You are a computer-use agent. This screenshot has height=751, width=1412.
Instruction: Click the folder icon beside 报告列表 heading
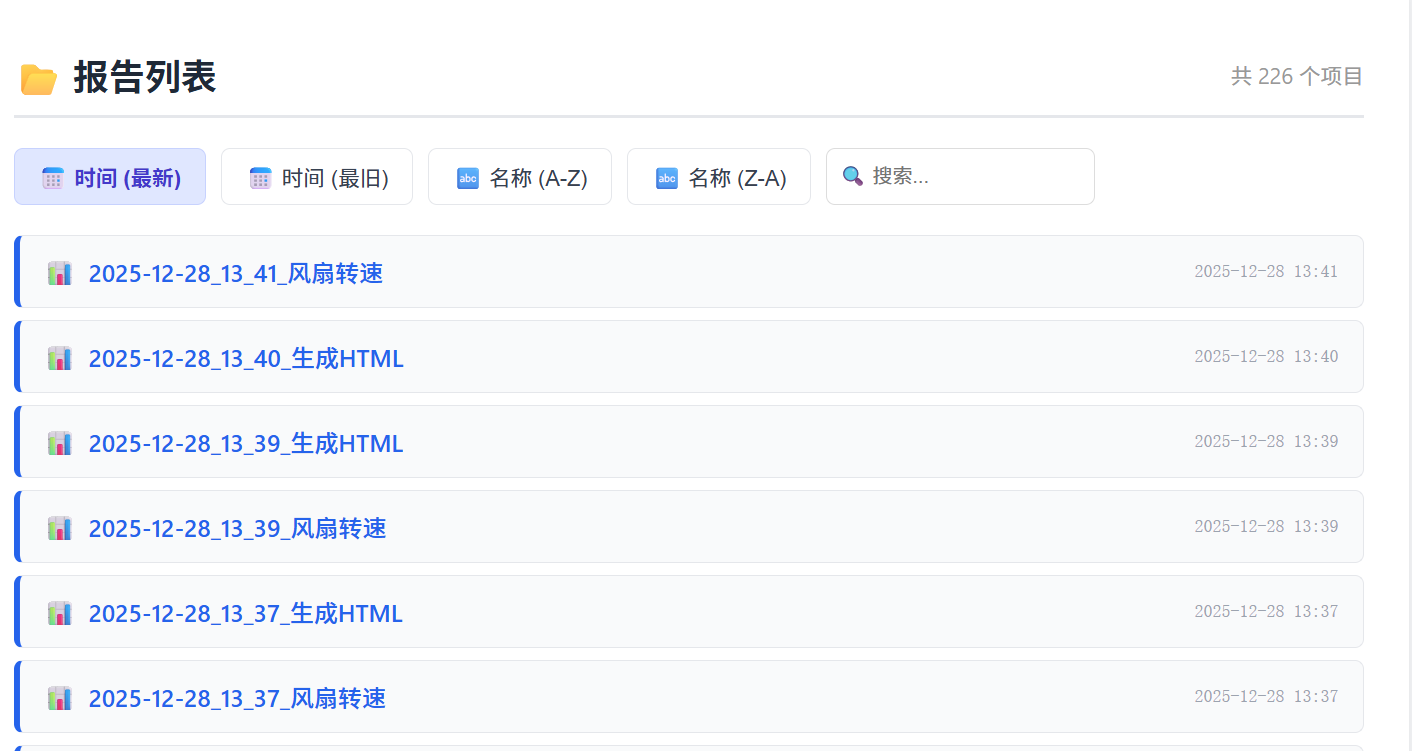(x=39, y=79)
